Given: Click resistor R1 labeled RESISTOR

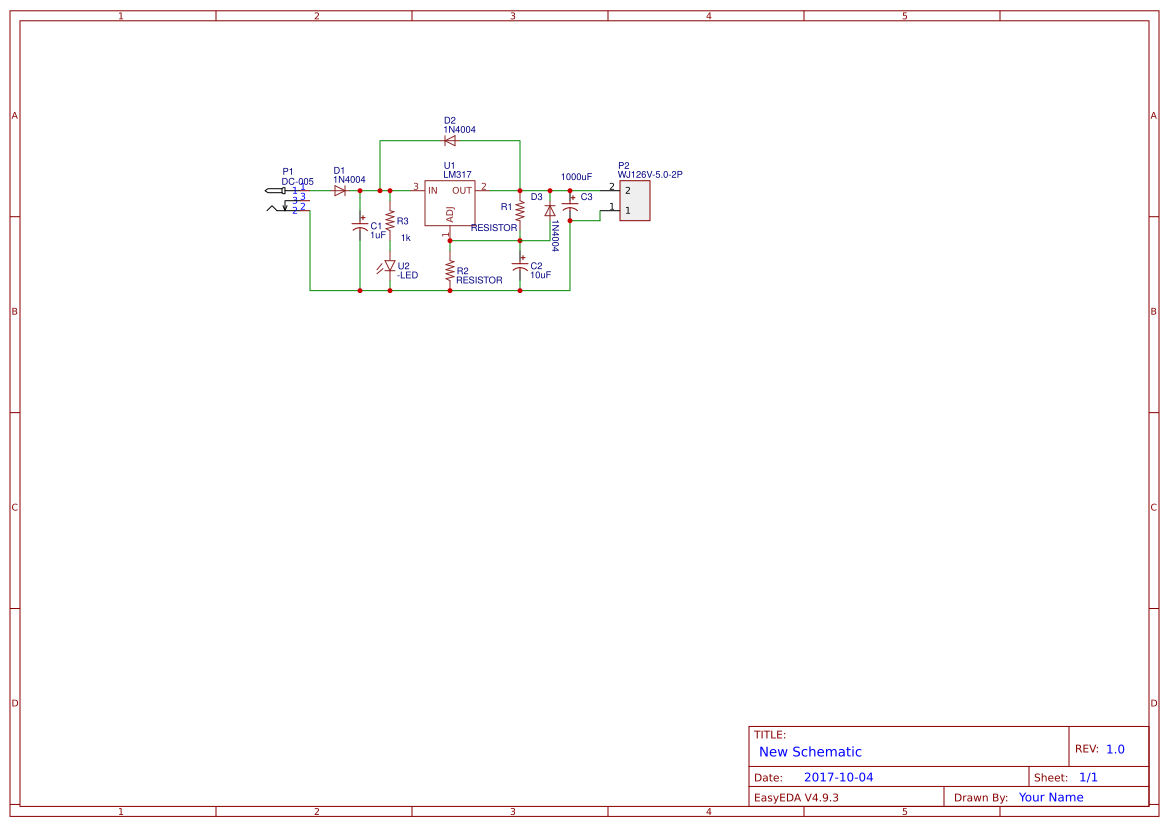Looking at the screenshot, I should click(520, 211).
